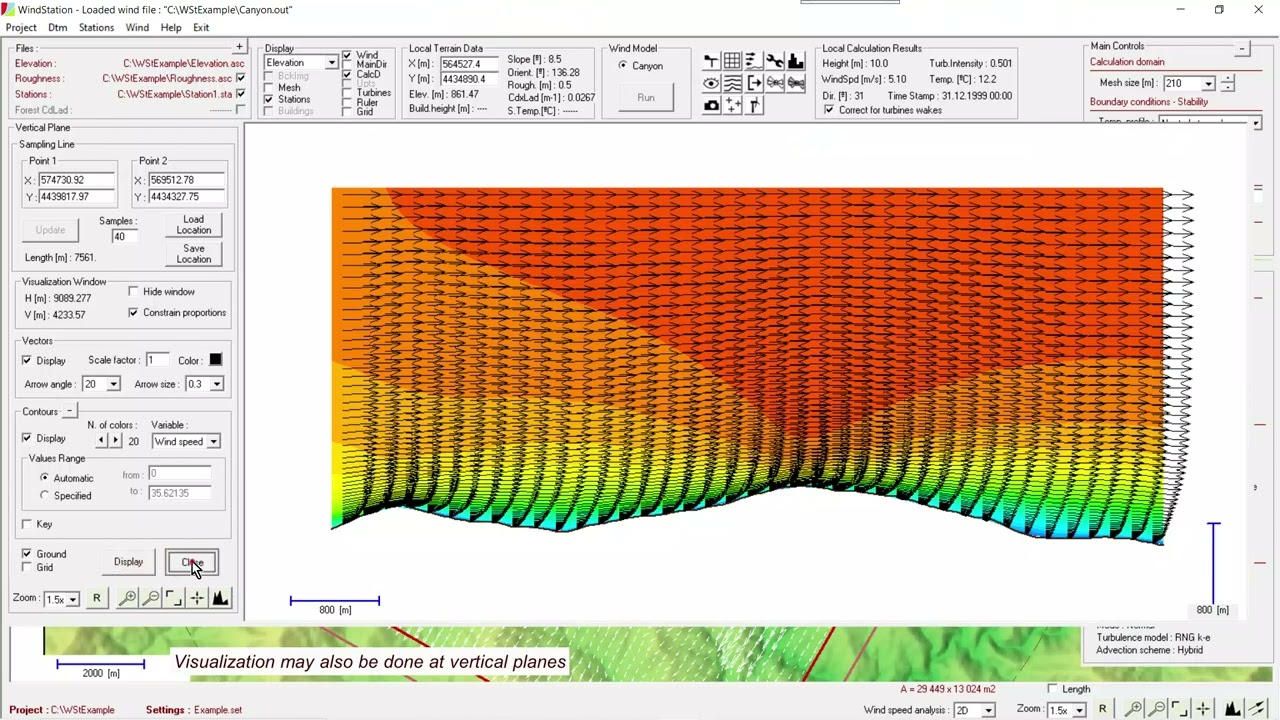This screenshot has height=720, width=1280.
Task: Open the Project menu
Action: tap(21, 28)
